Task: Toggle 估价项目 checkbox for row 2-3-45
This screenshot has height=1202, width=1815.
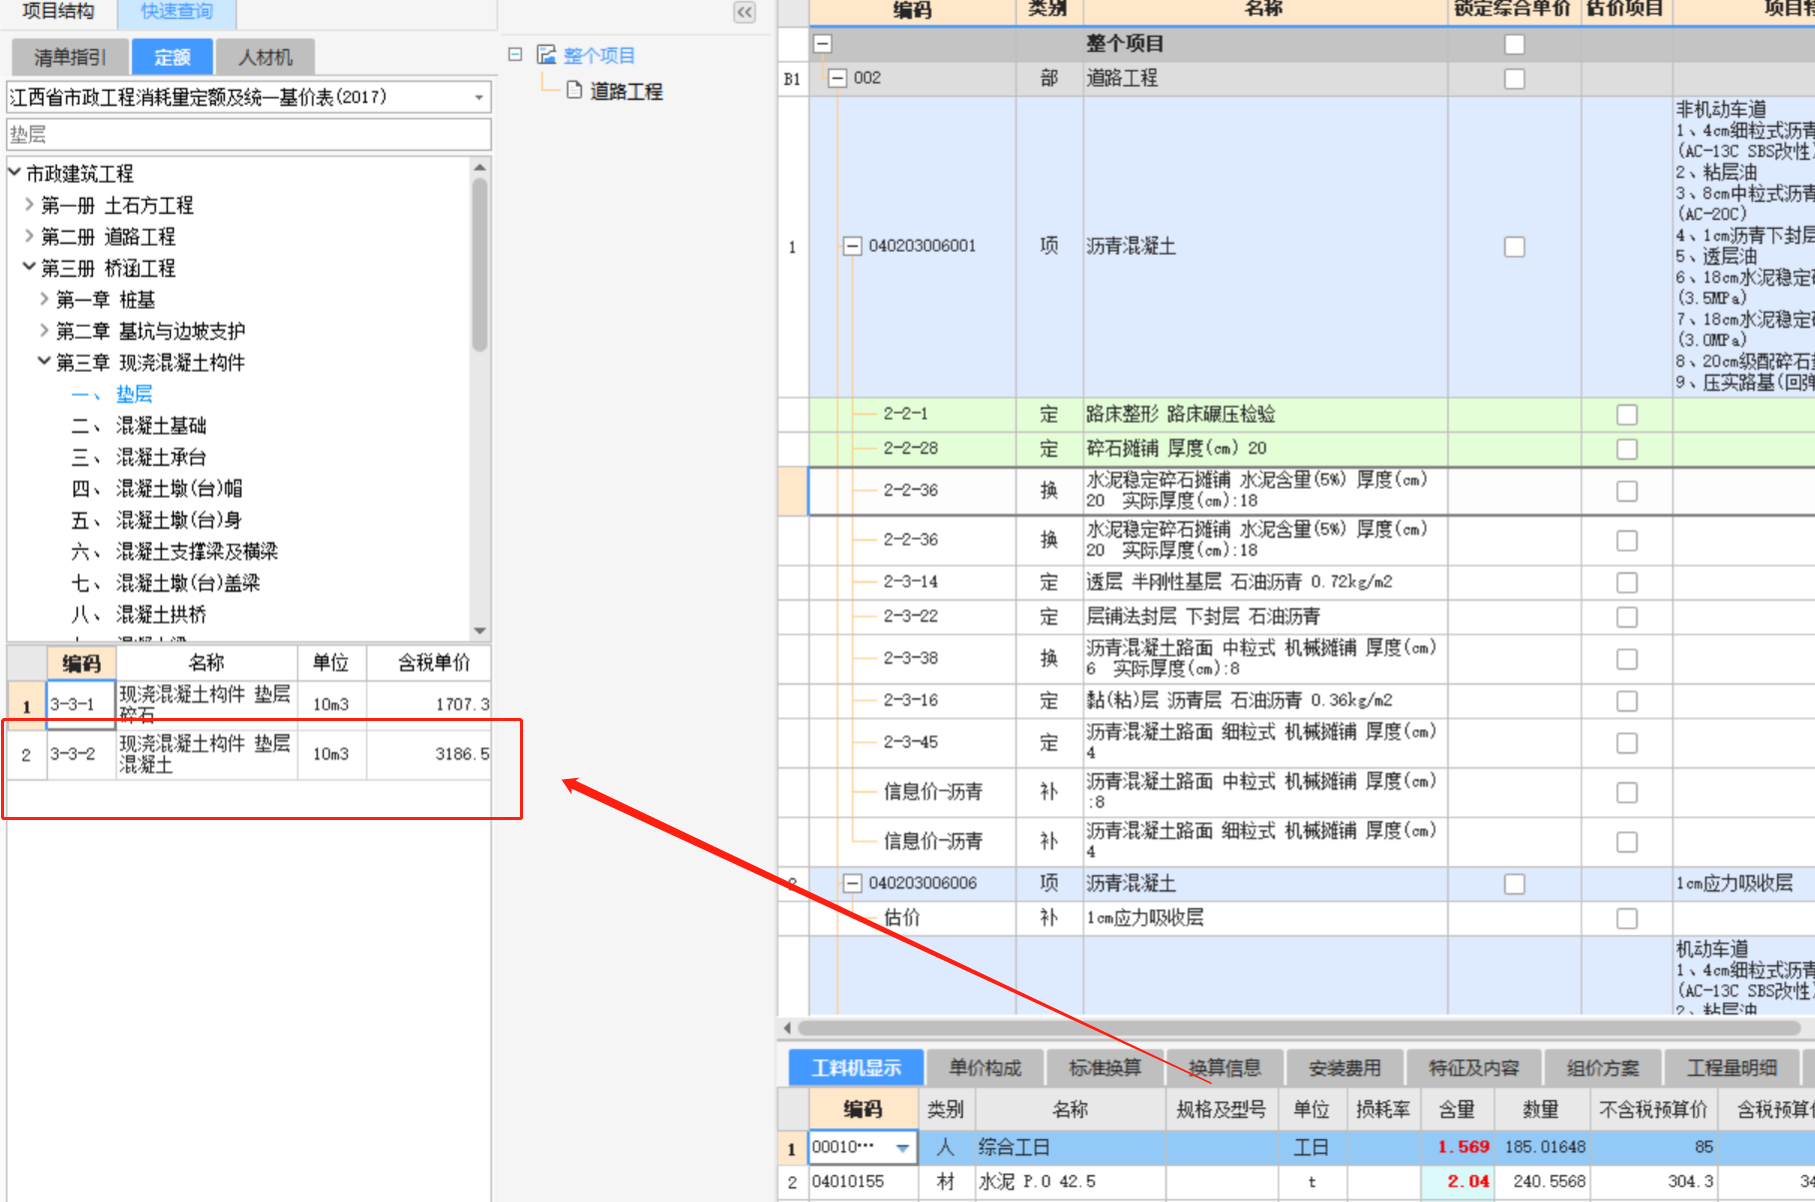Action: coord(1627,743)
